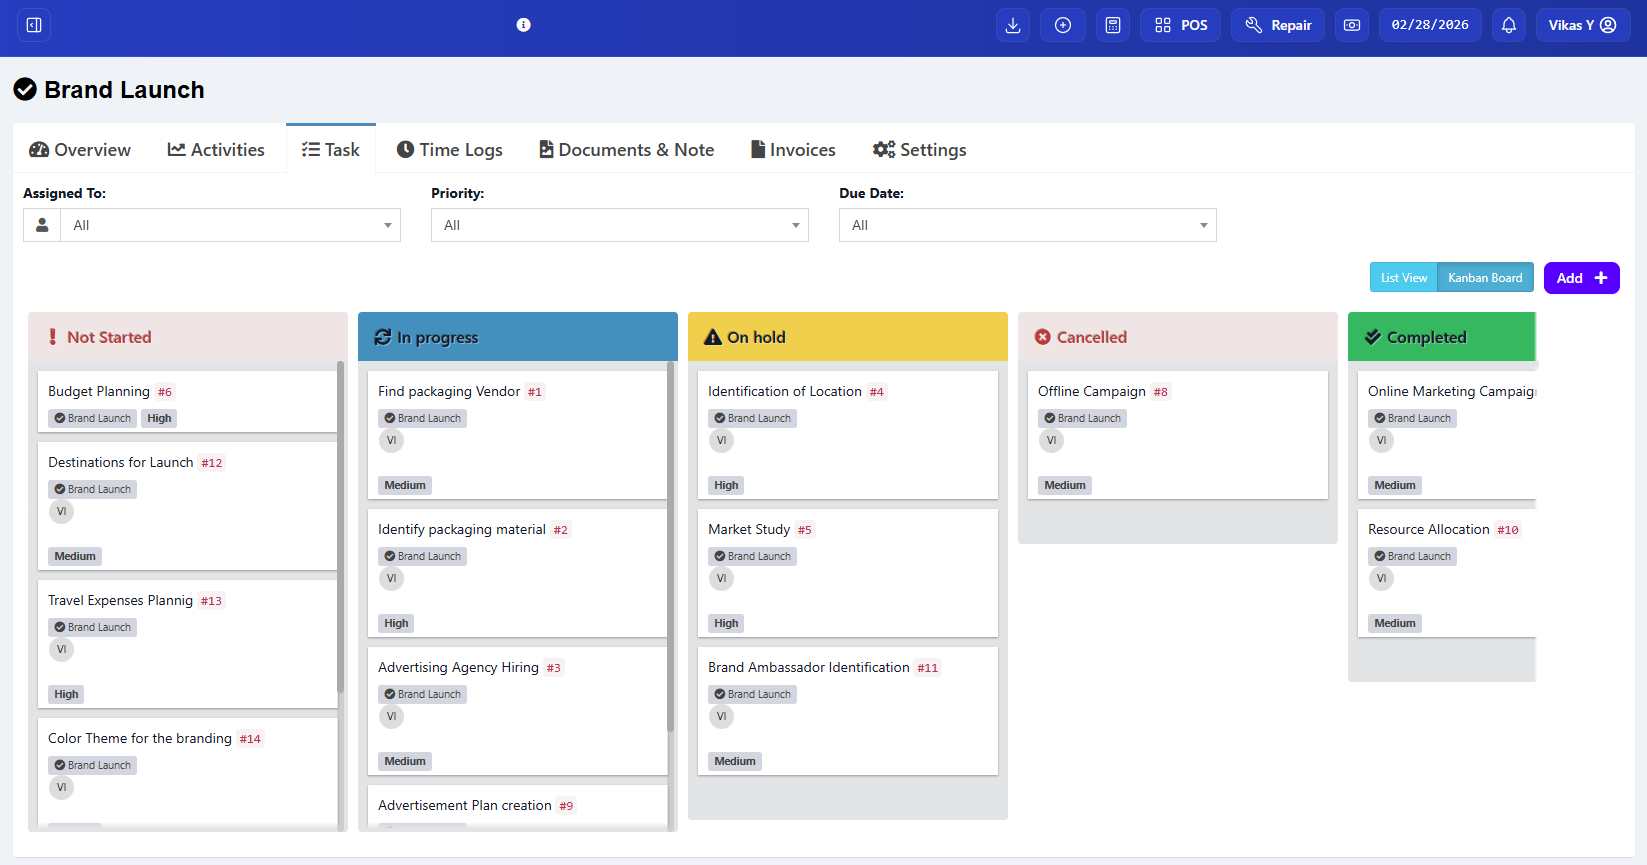The image size is (1647, 865).
Task: Open the Offline Campaign task
Action: point(1092,391)
